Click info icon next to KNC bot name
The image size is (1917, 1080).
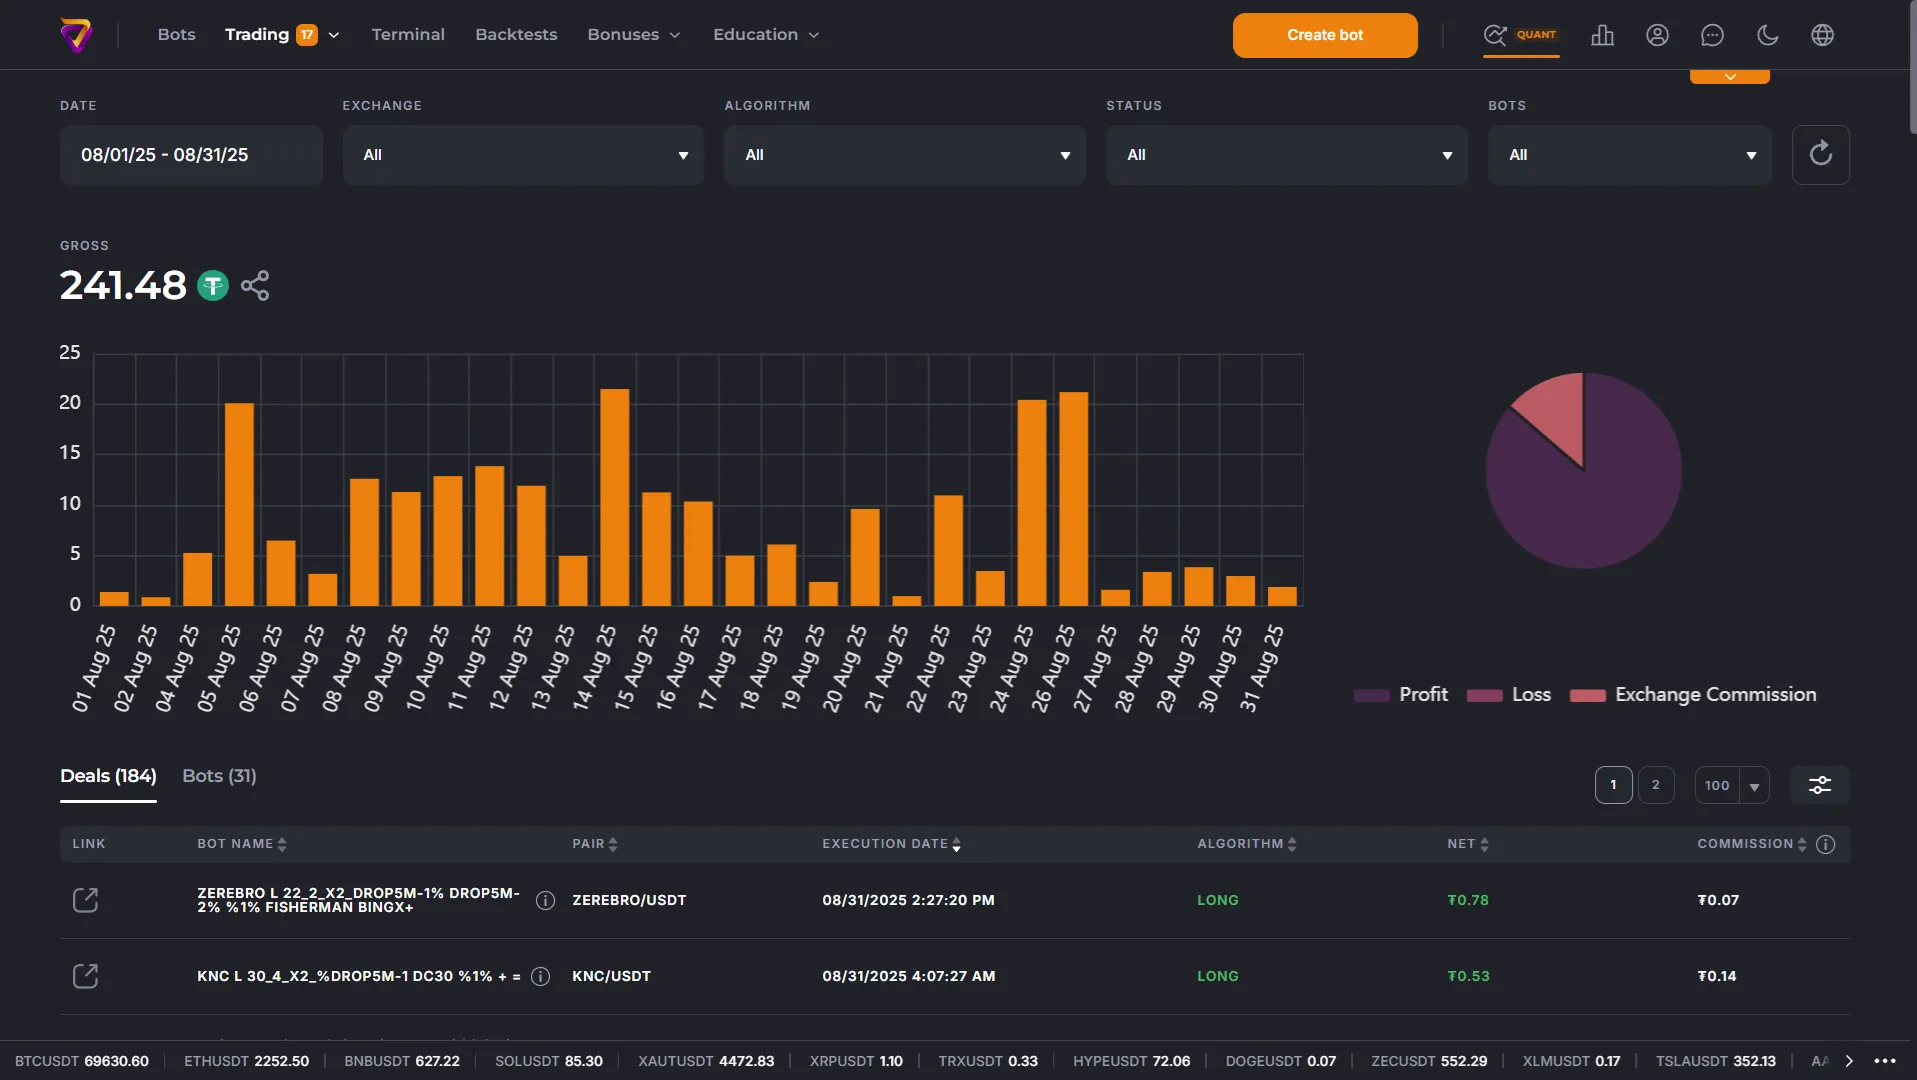click(540, 976)
